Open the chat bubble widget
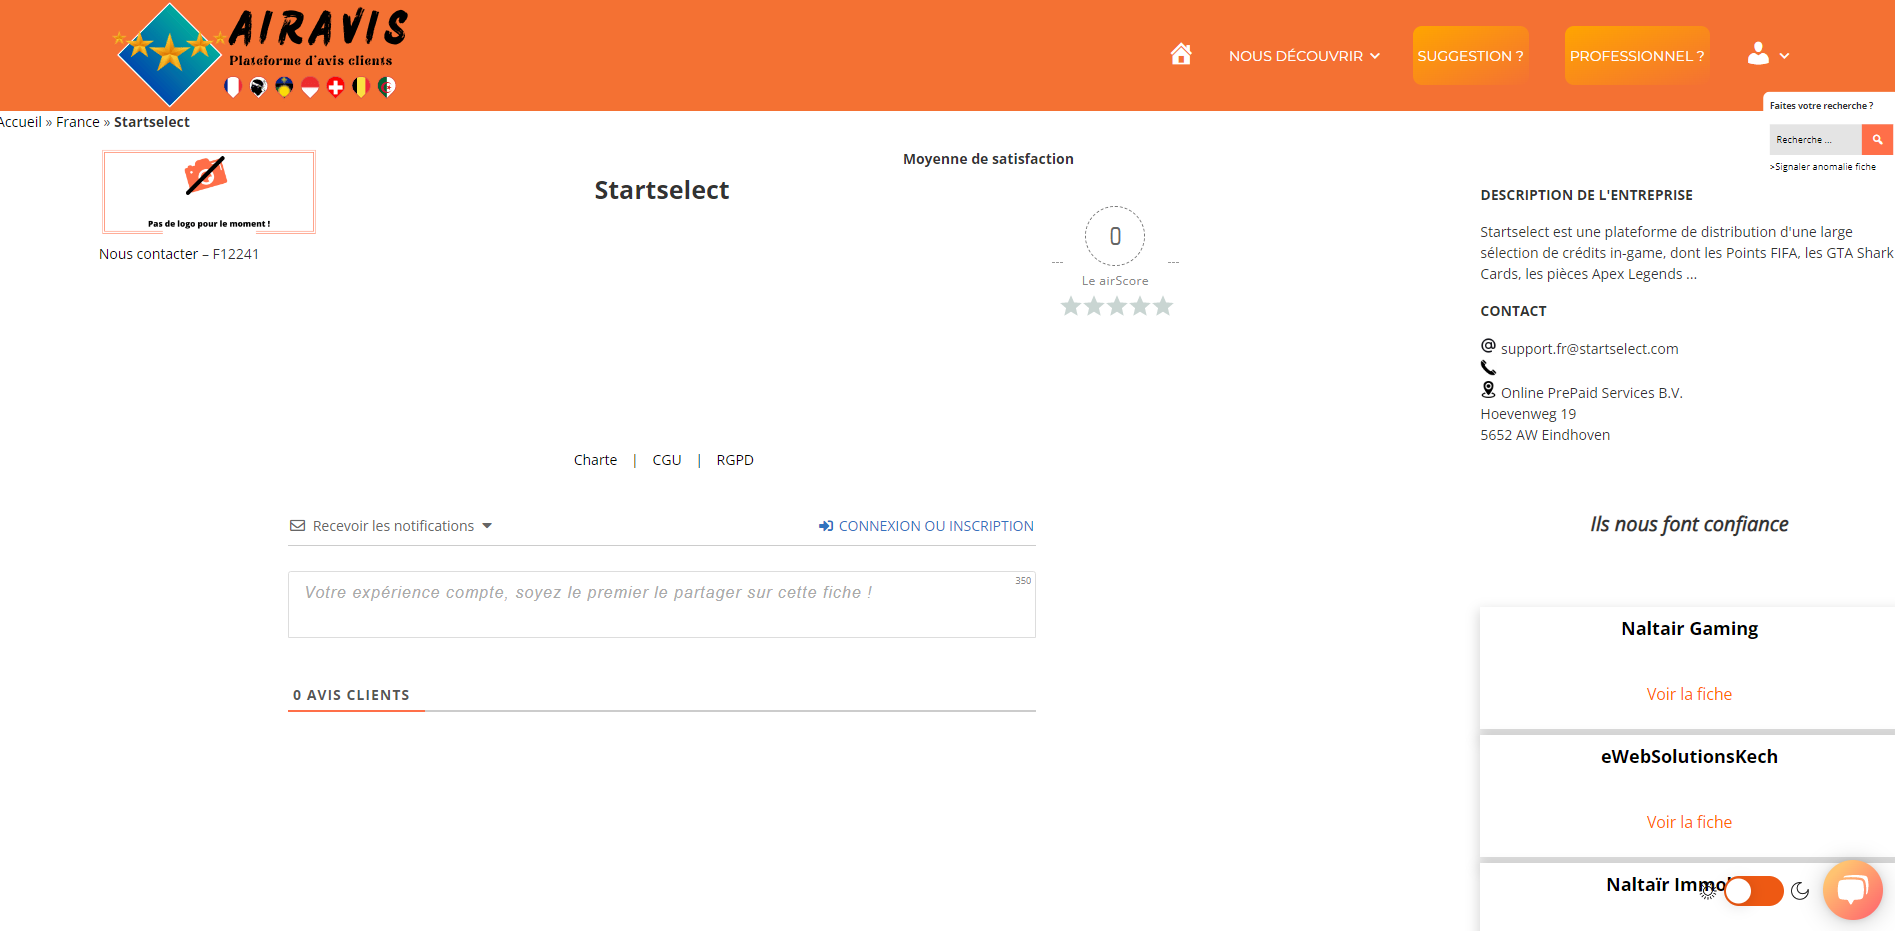This screenshot has height=931, width=1895. point(1852,889)
